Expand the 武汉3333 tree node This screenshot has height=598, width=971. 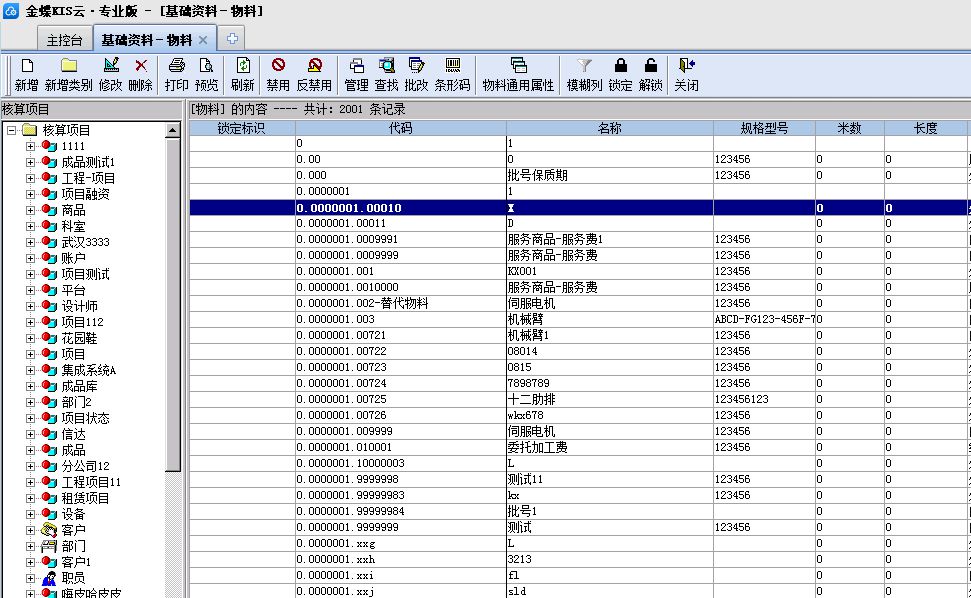pyautogui.click(x=30, y=242)
